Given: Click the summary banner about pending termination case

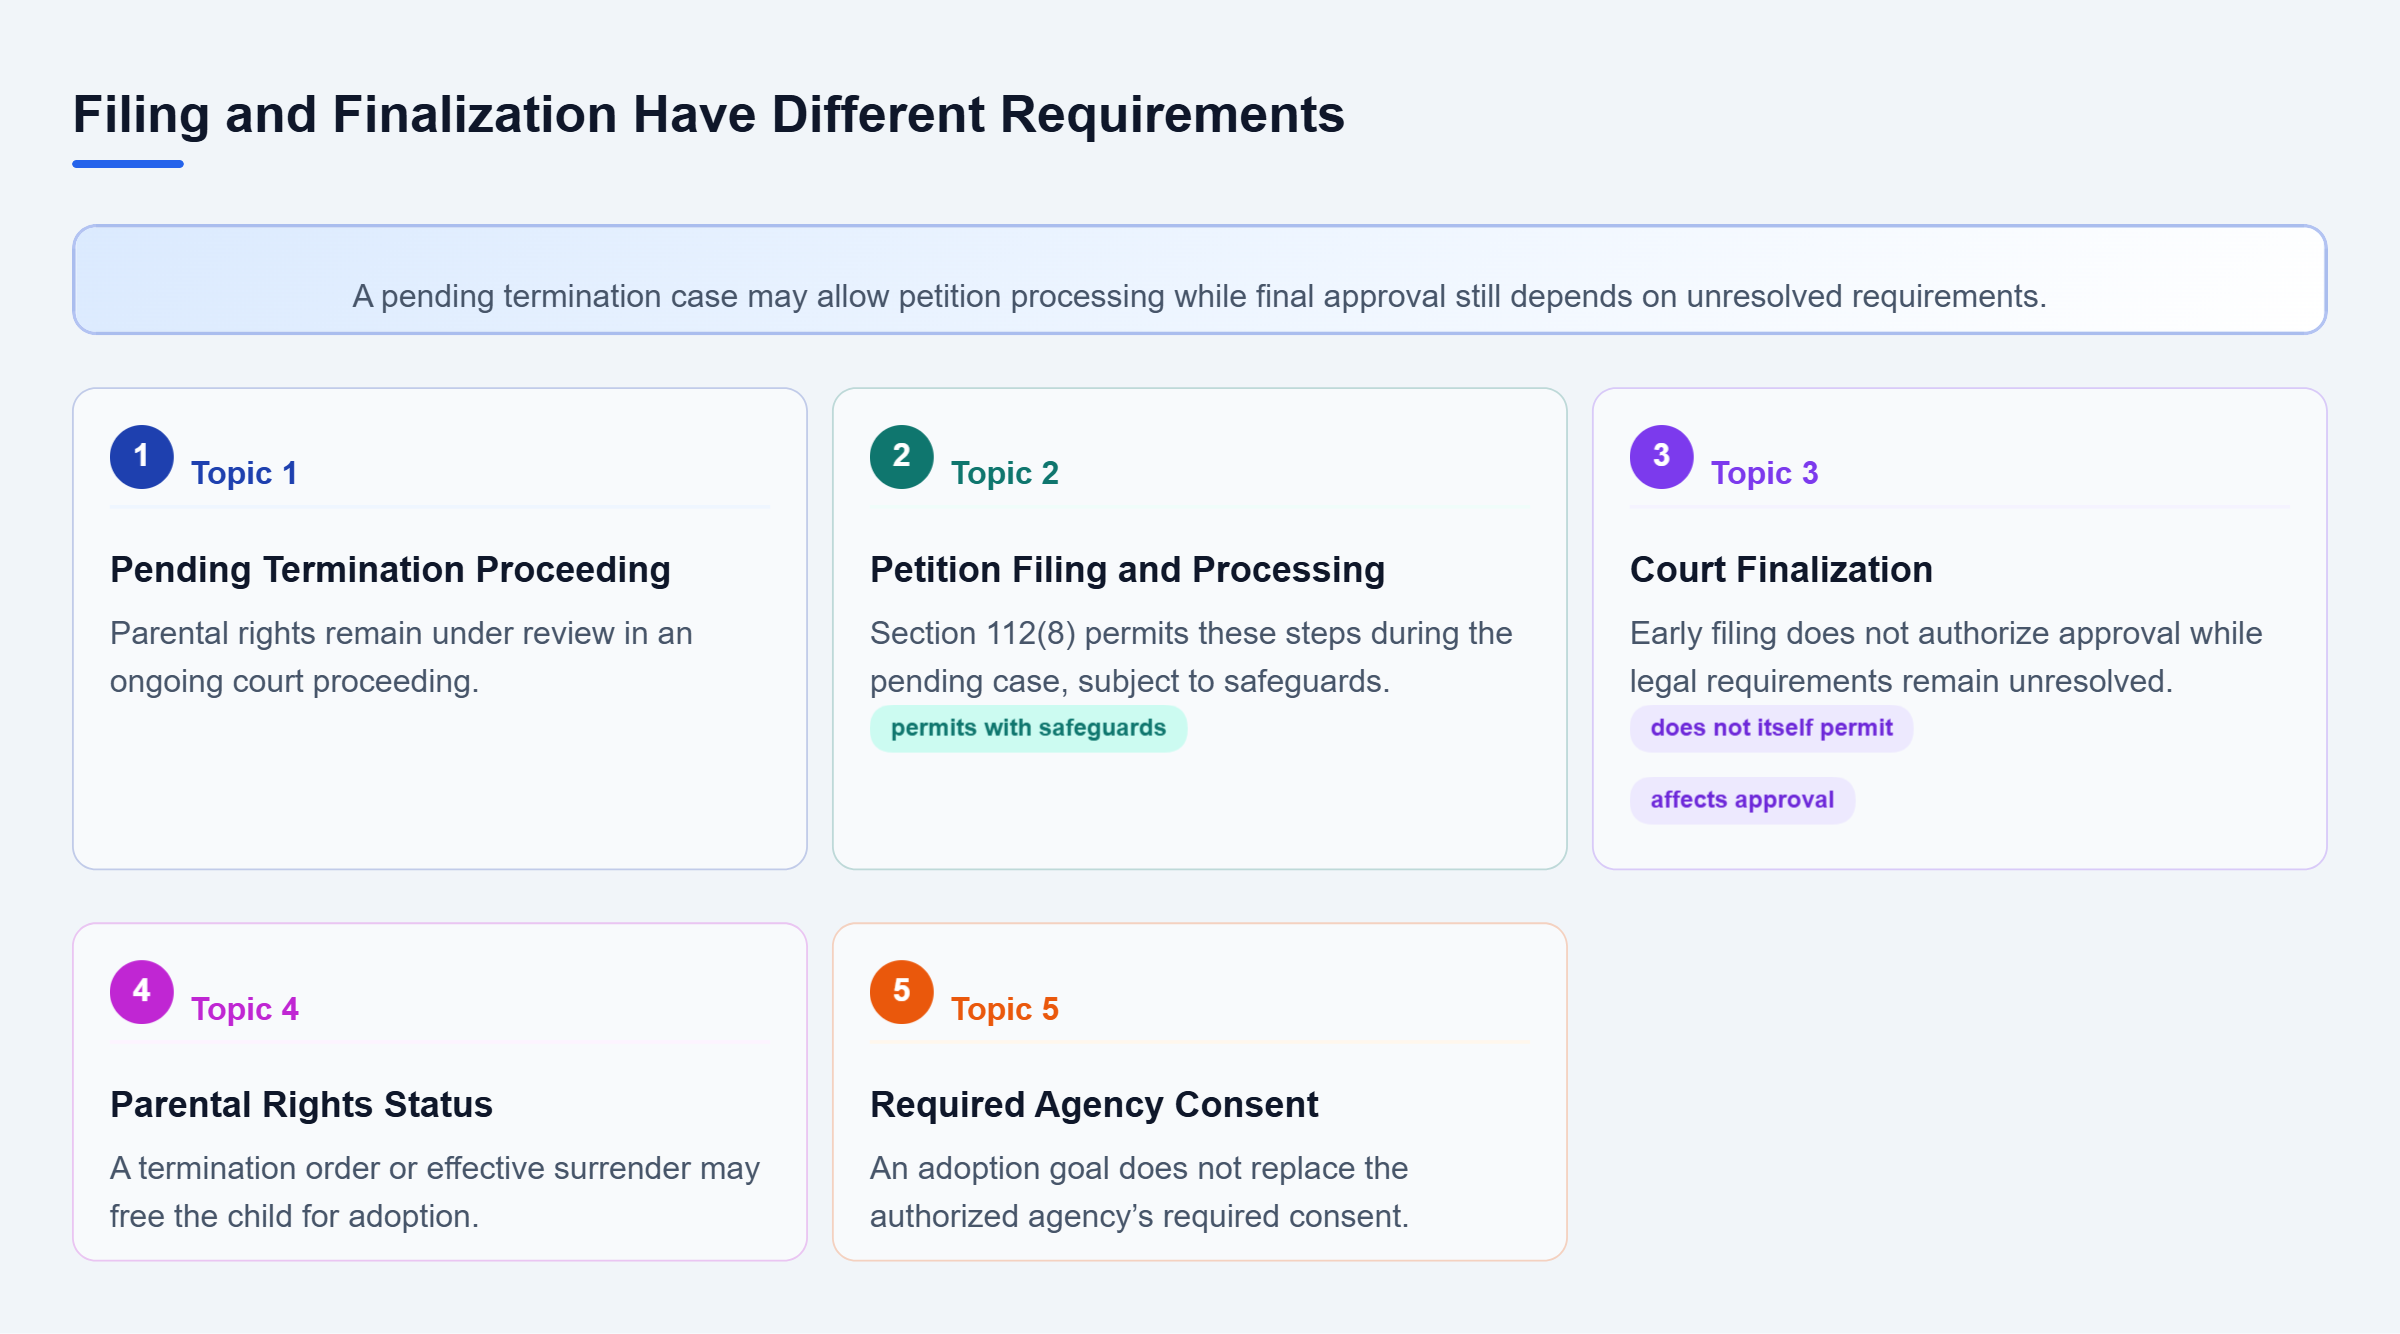Looking at the screenshot, I should (1199, 280).
